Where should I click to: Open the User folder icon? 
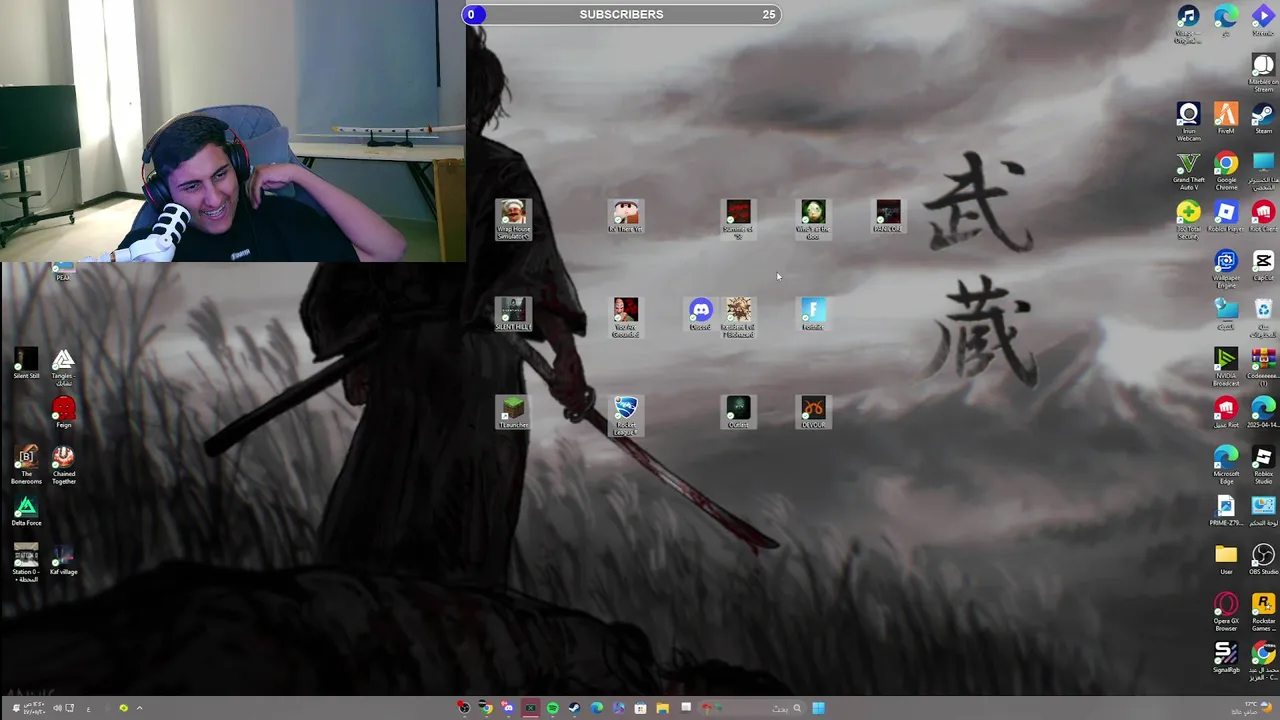[1226, 559]
